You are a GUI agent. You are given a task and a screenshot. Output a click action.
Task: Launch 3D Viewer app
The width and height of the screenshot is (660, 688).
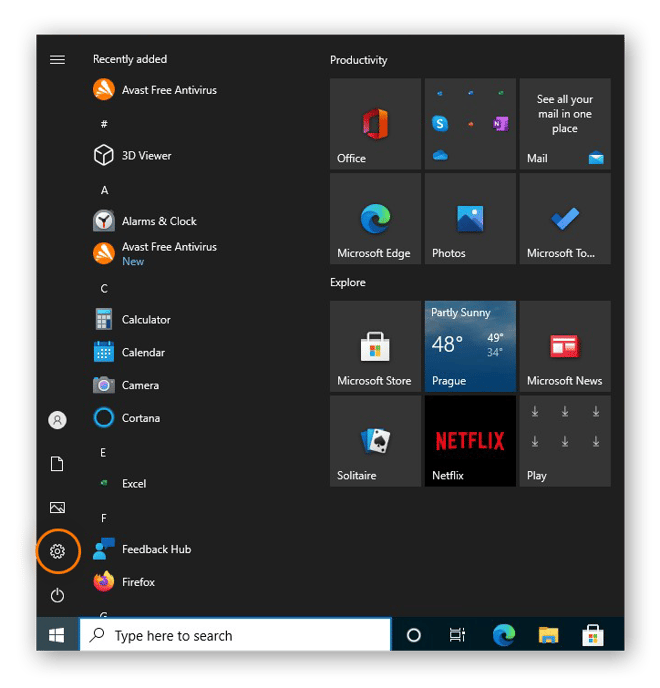click(133, 155)
